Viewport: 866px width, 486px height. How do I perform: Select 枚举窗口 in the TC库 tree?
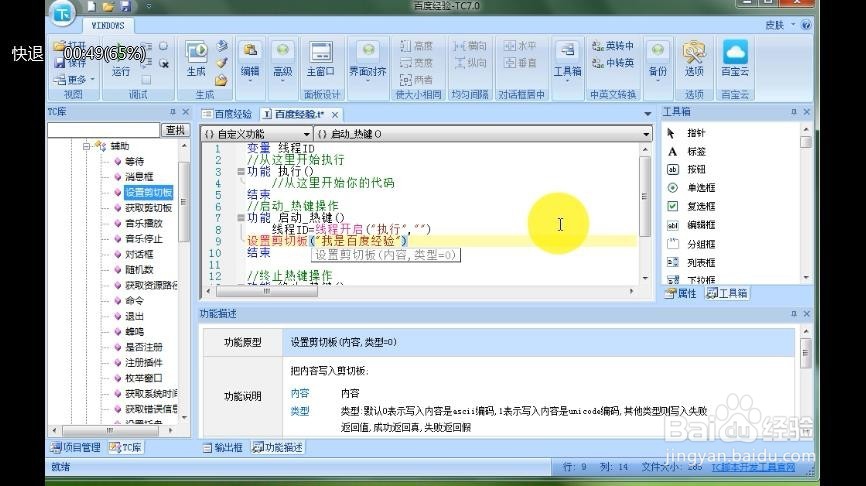[x=143, y=378]
